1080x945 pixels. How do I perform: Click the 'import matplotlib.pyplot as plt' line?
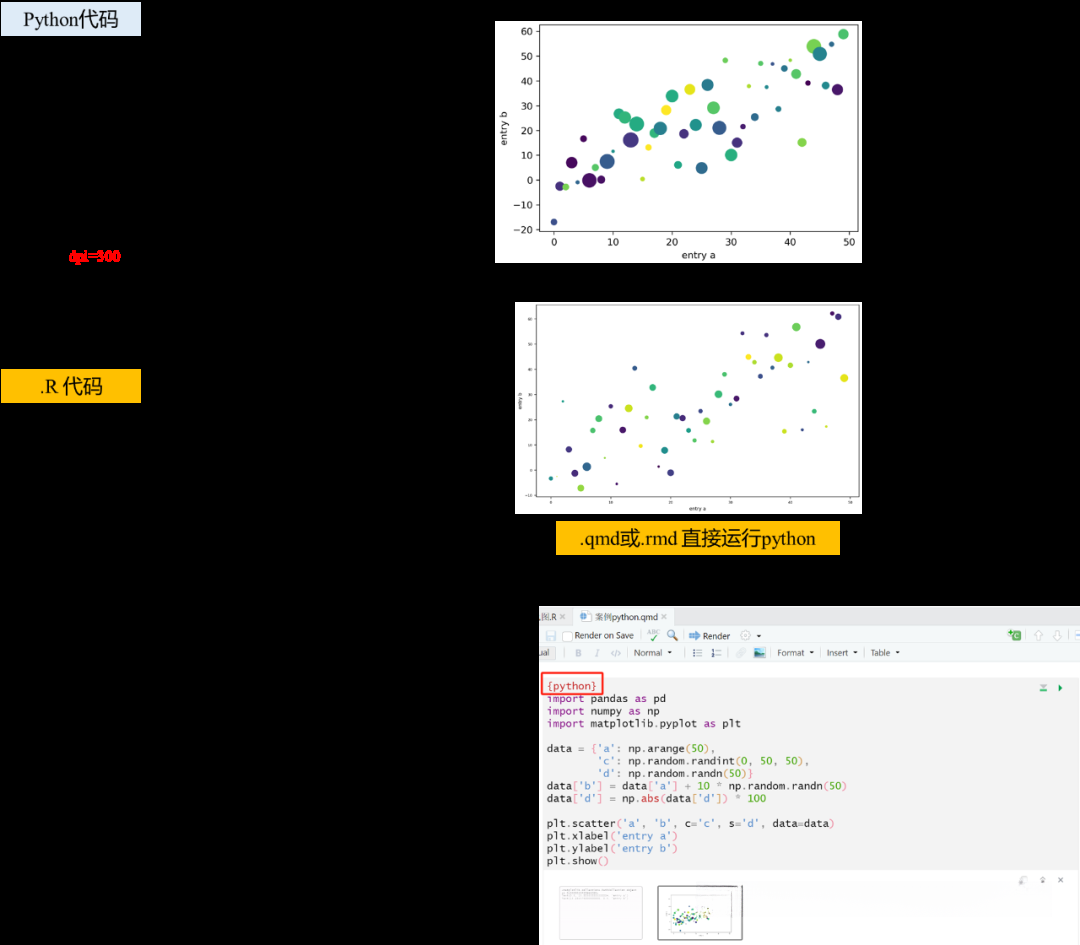[x=643, y=723]
